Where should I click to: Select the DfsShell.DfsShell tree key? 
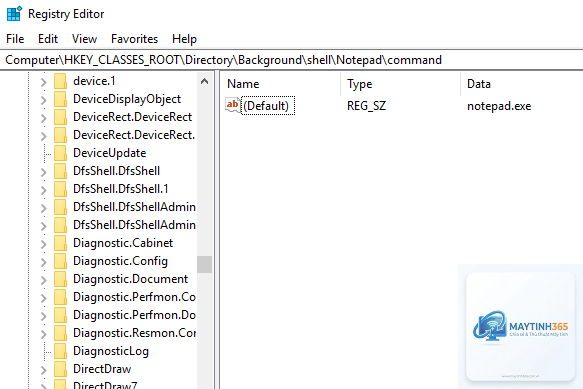[x=116, y=171]
